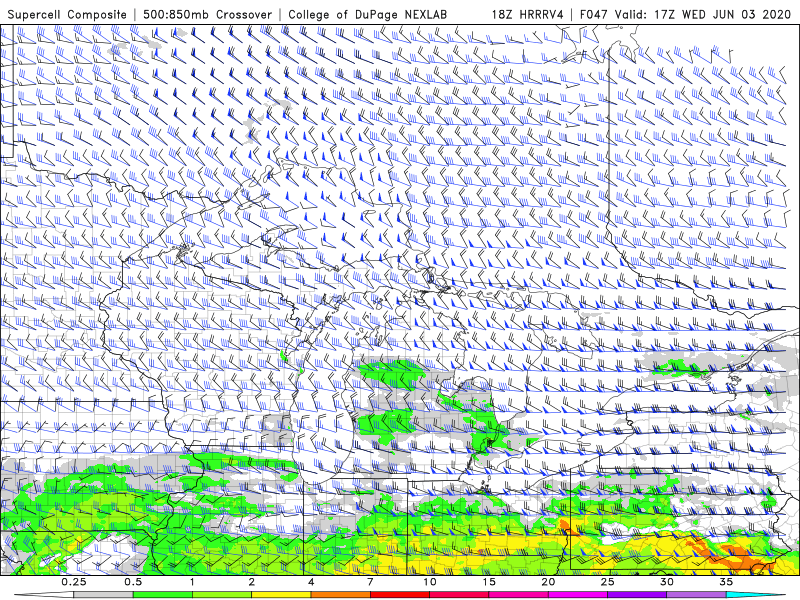
Task: Click the color scale label 2
Action: click(252, 582)
